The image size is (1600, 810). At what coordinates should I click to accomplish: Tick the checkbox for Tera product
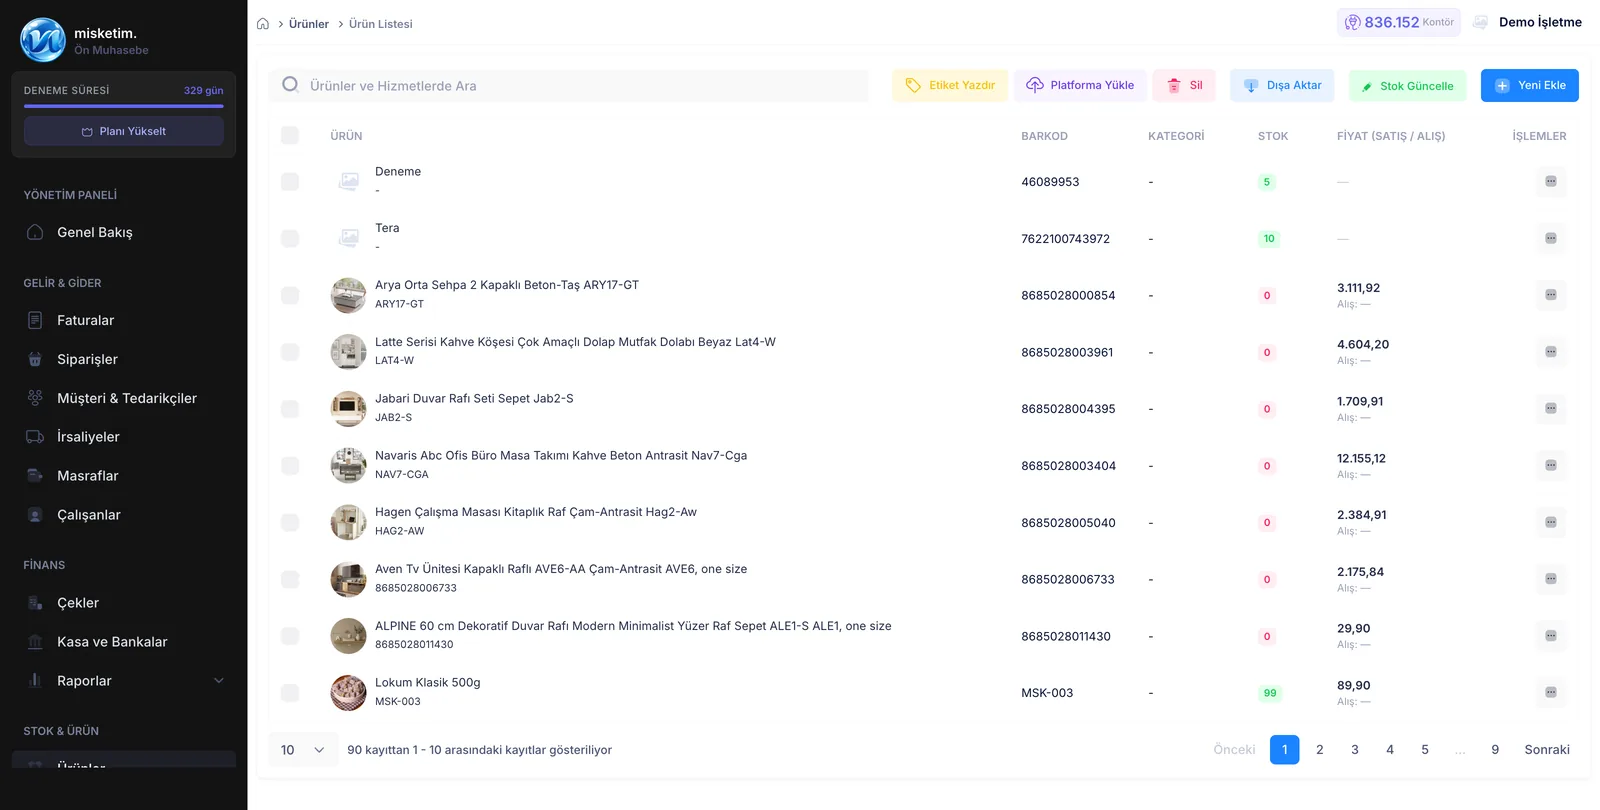(x=290, y=239)
